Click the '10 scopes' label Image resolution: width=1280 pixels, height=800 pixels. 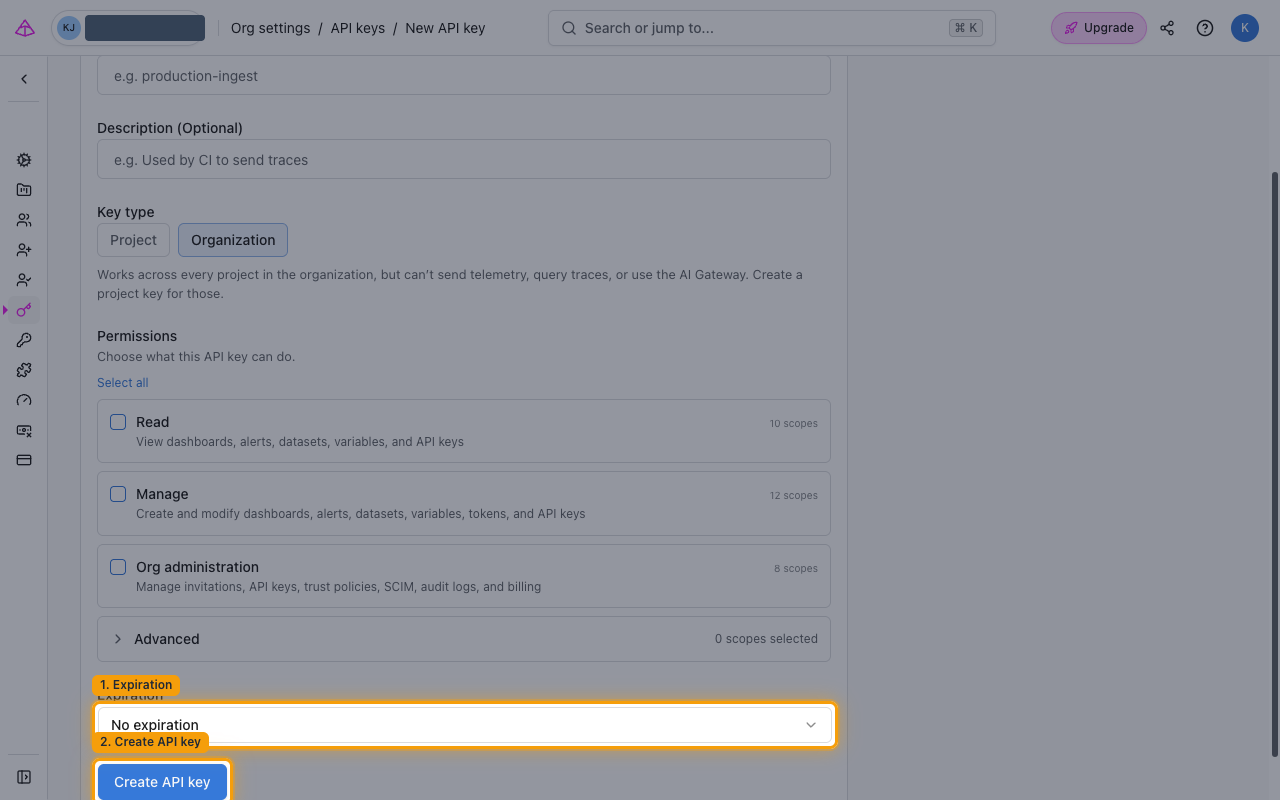coord(794,423)
